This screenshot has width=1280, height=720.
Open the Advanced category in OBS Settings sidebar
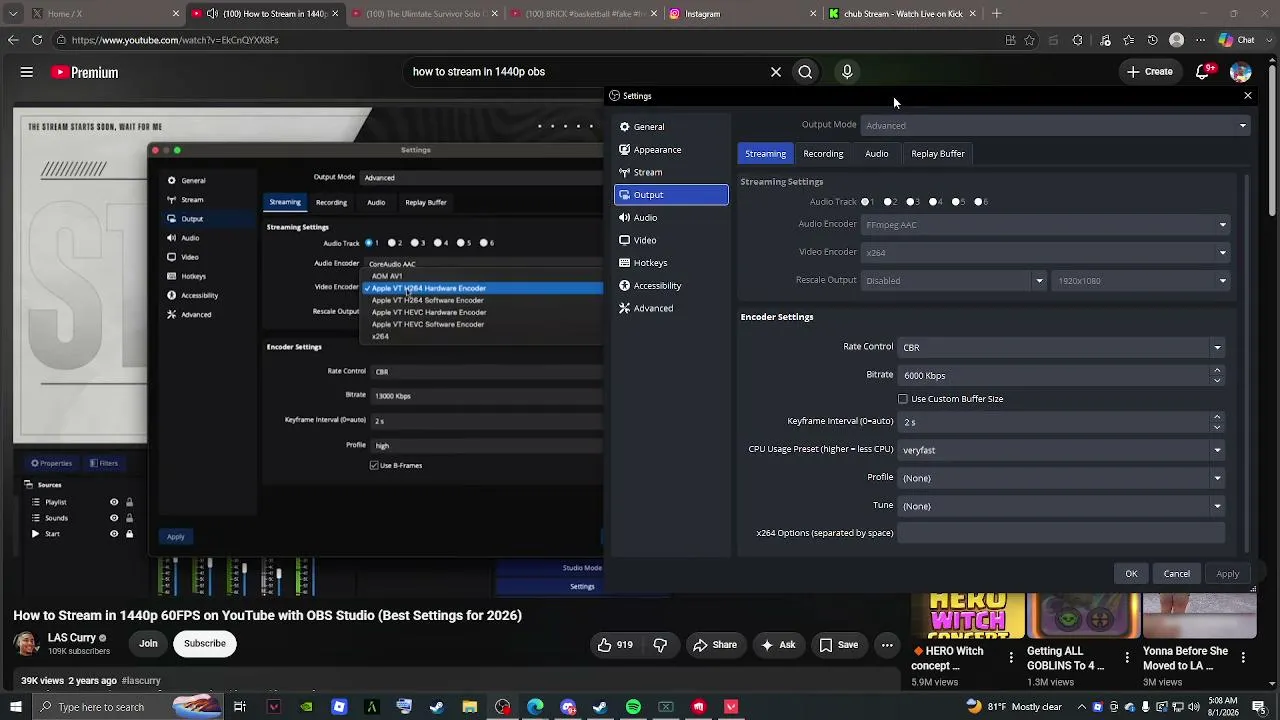671,308
